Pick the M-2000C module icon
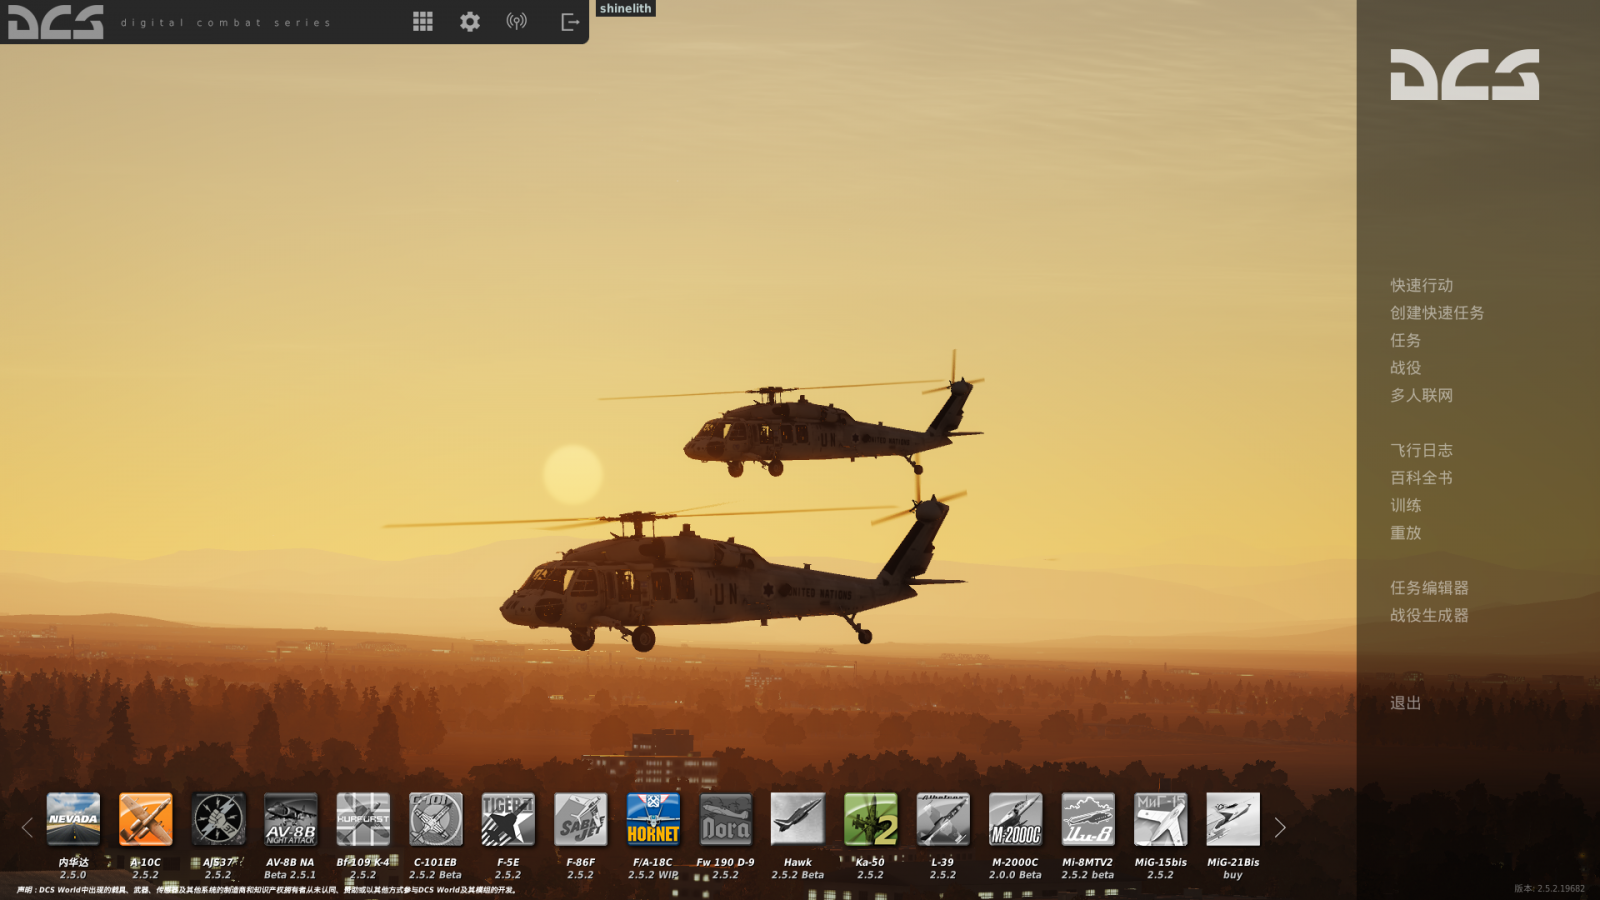 click(x=1015, y=819)
